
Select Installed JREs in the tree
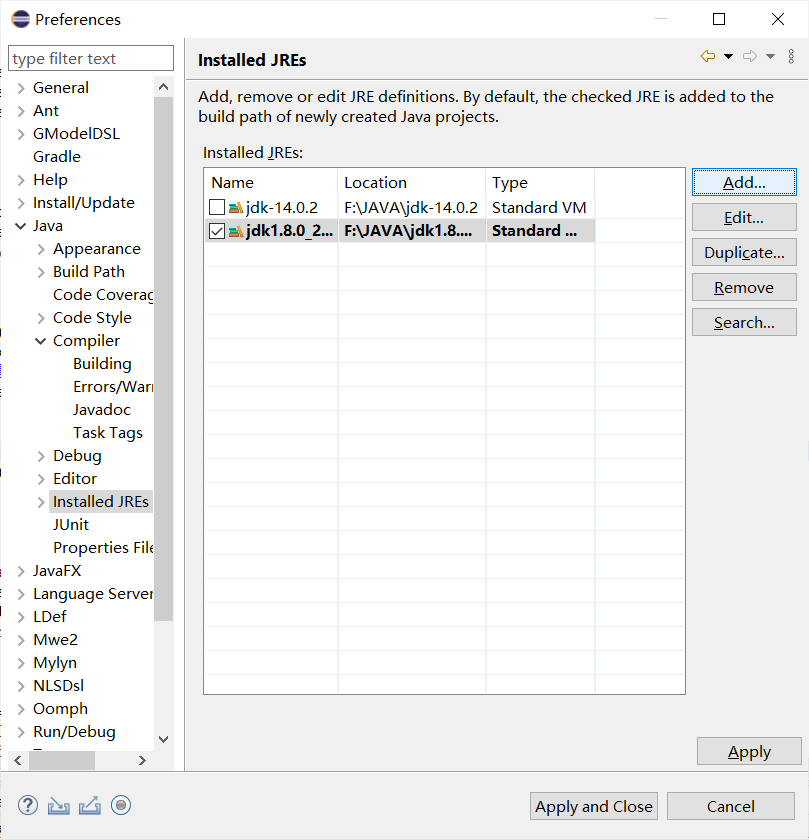click(x=101, y=501)
